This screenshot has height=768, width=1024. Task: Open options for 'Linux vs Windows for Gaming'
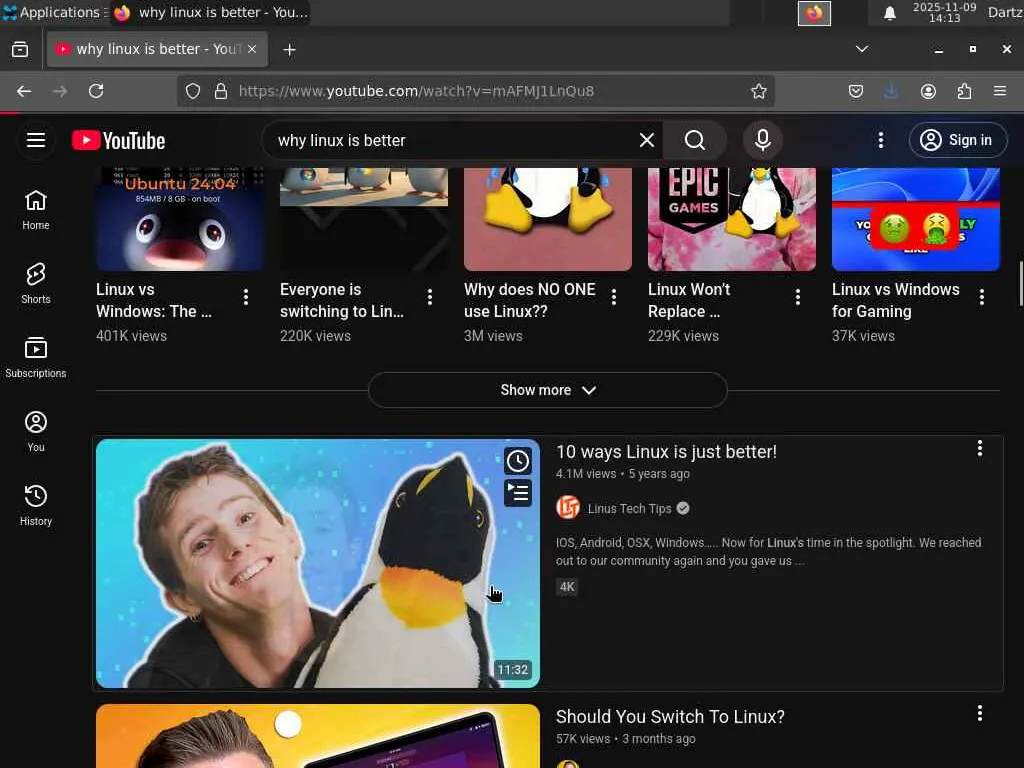[982, 297]
